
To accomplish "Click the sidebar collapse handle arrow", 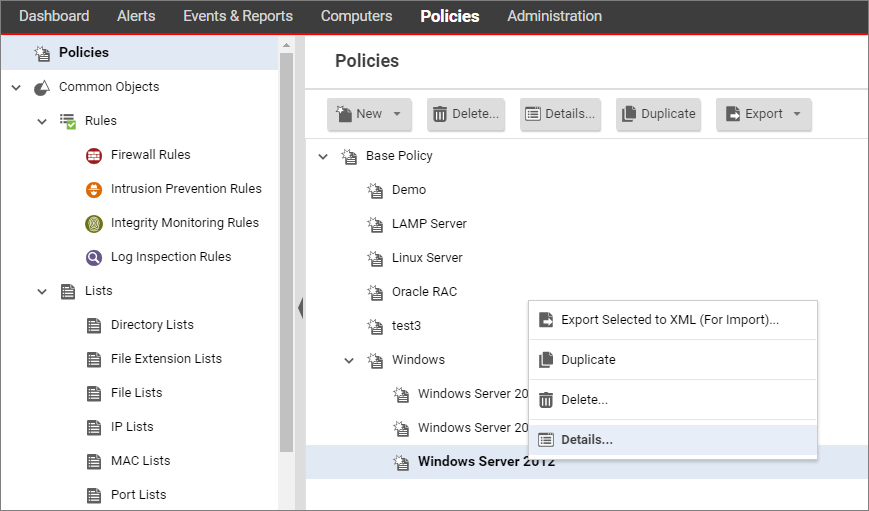I will point(300,307).
